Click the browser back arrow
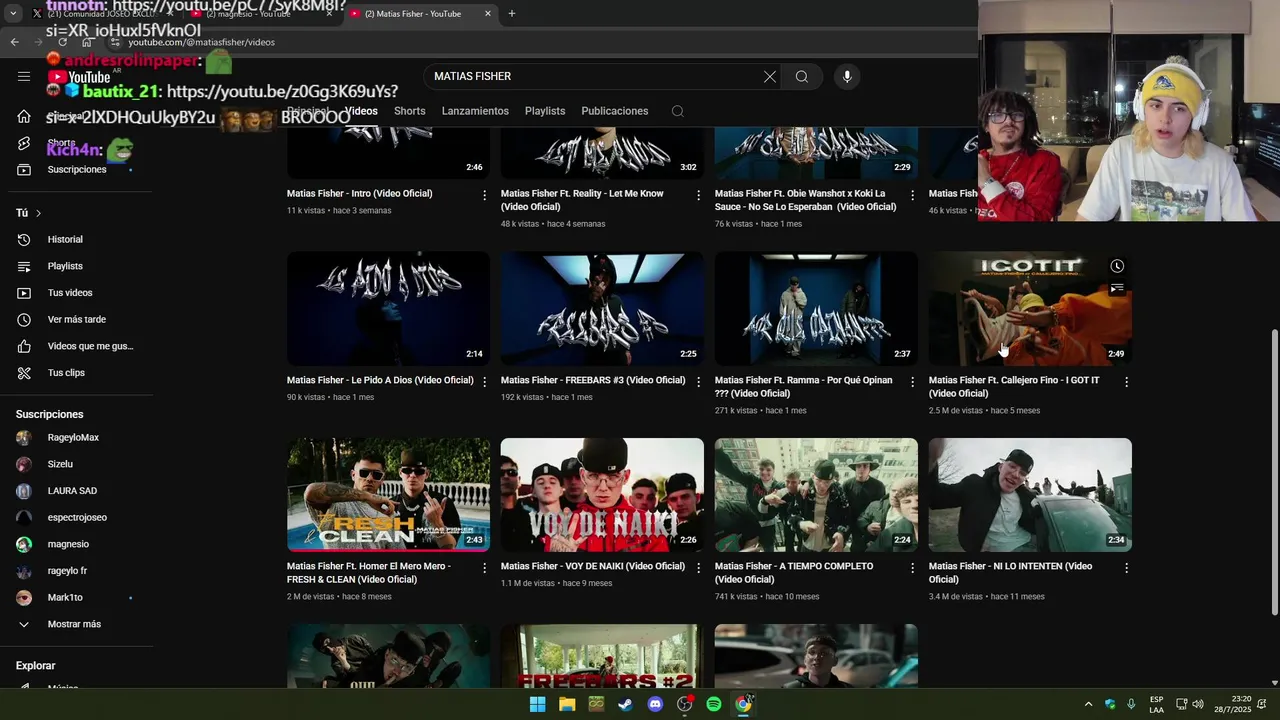Viewport: 1280px width, 720px height. pyautogui.click(x=14, y=42)
